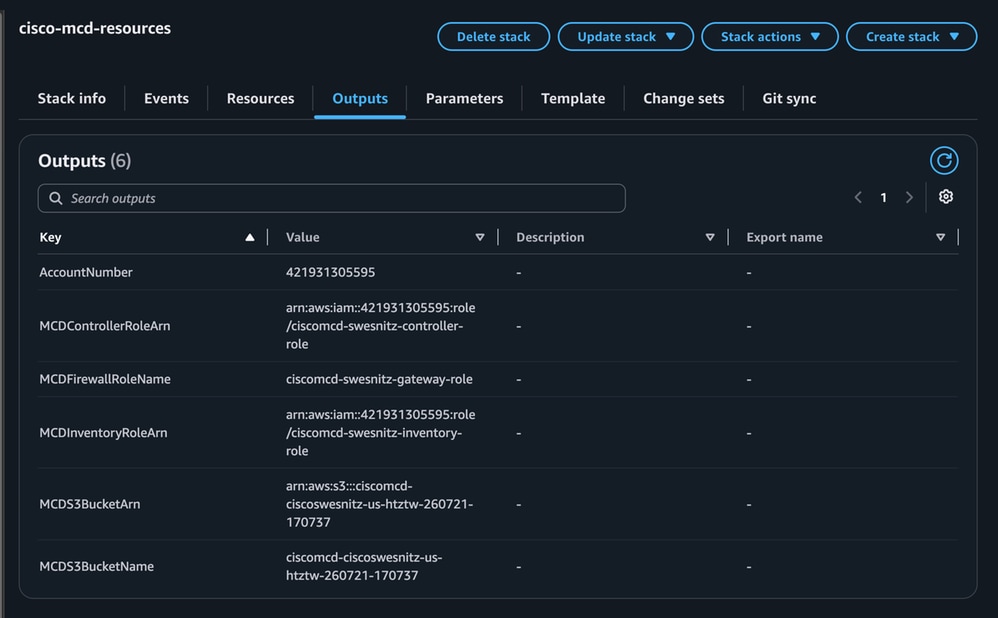
Task: Open the Change sets tab
Action: [684, 99]
